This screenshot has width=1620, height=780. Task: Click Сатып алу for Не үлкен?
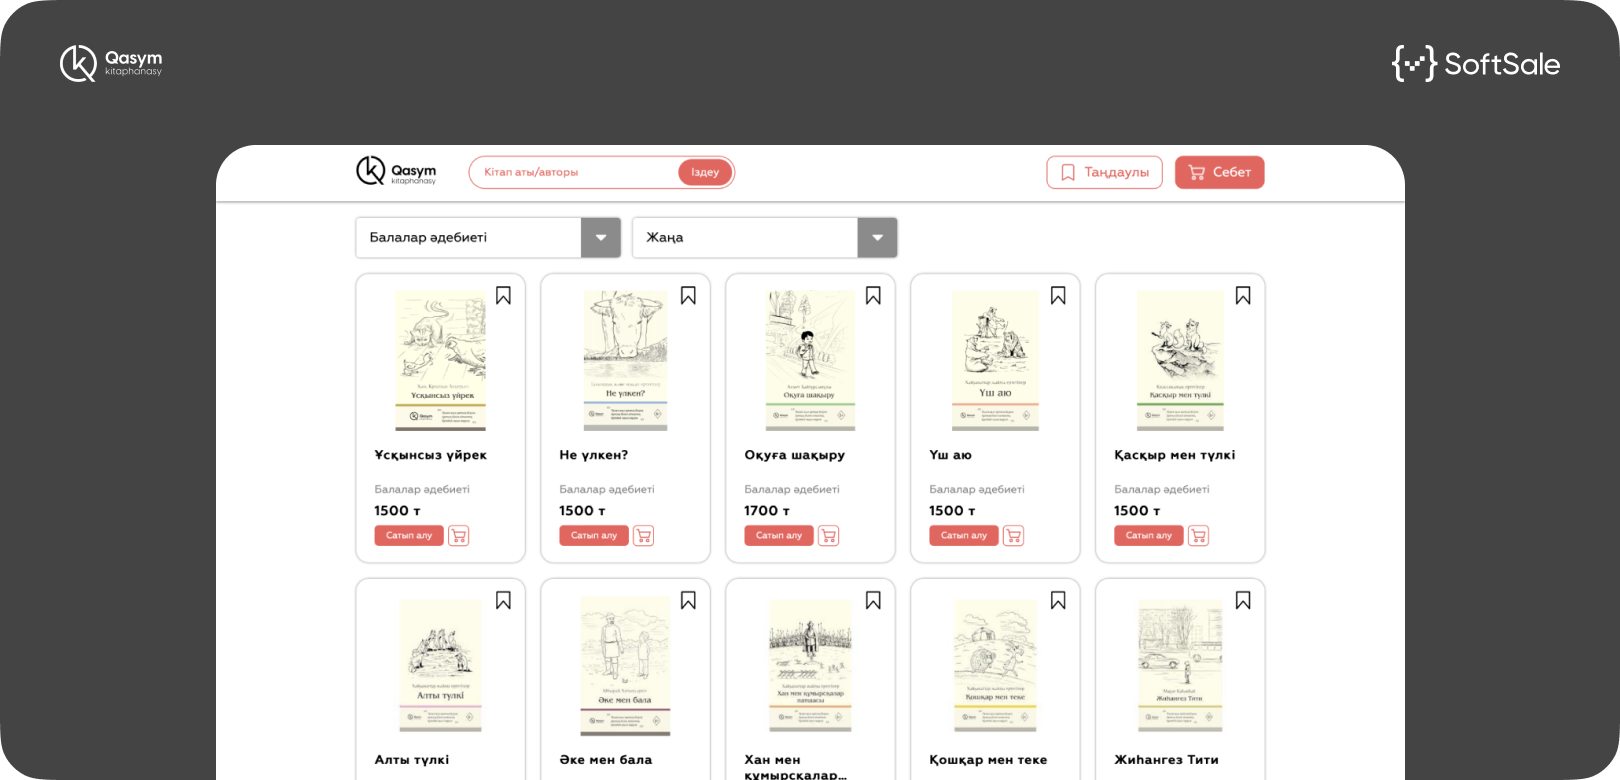coord(594,536)
